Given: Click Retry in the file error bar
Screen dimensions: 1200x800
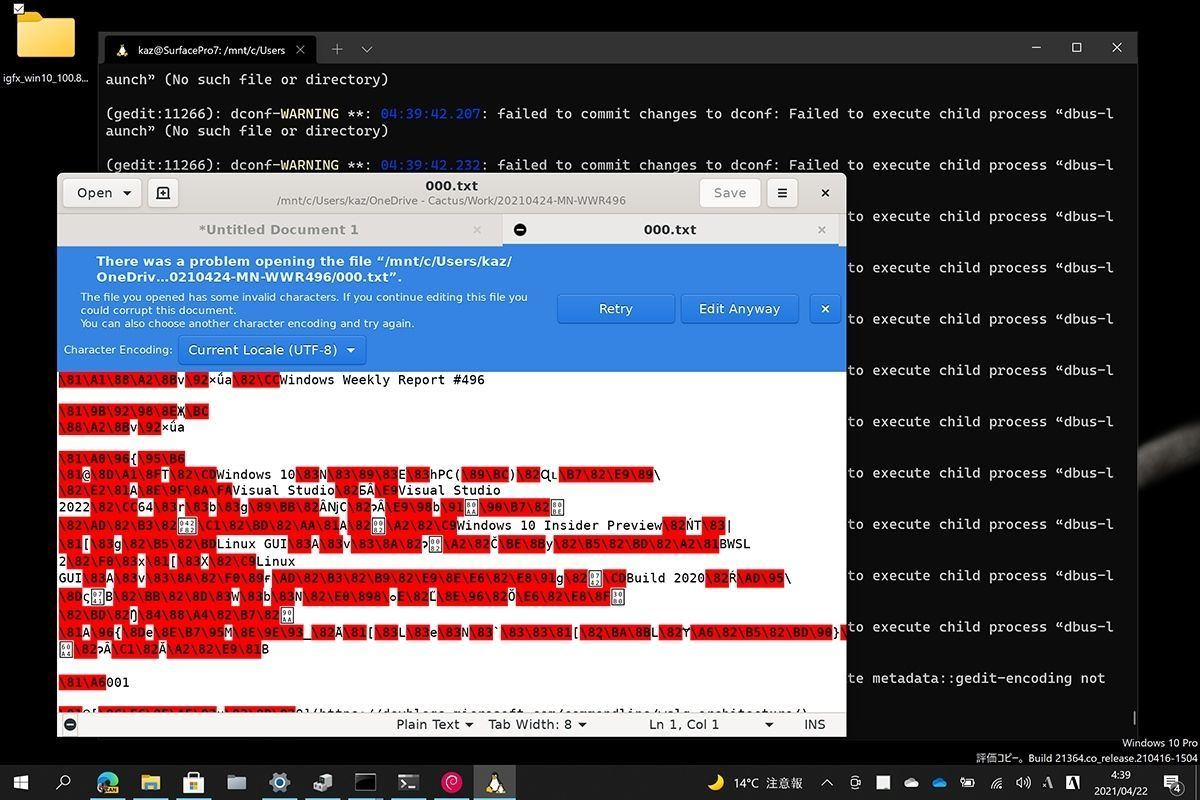Looking at the screenshot, I should [615, 309].
